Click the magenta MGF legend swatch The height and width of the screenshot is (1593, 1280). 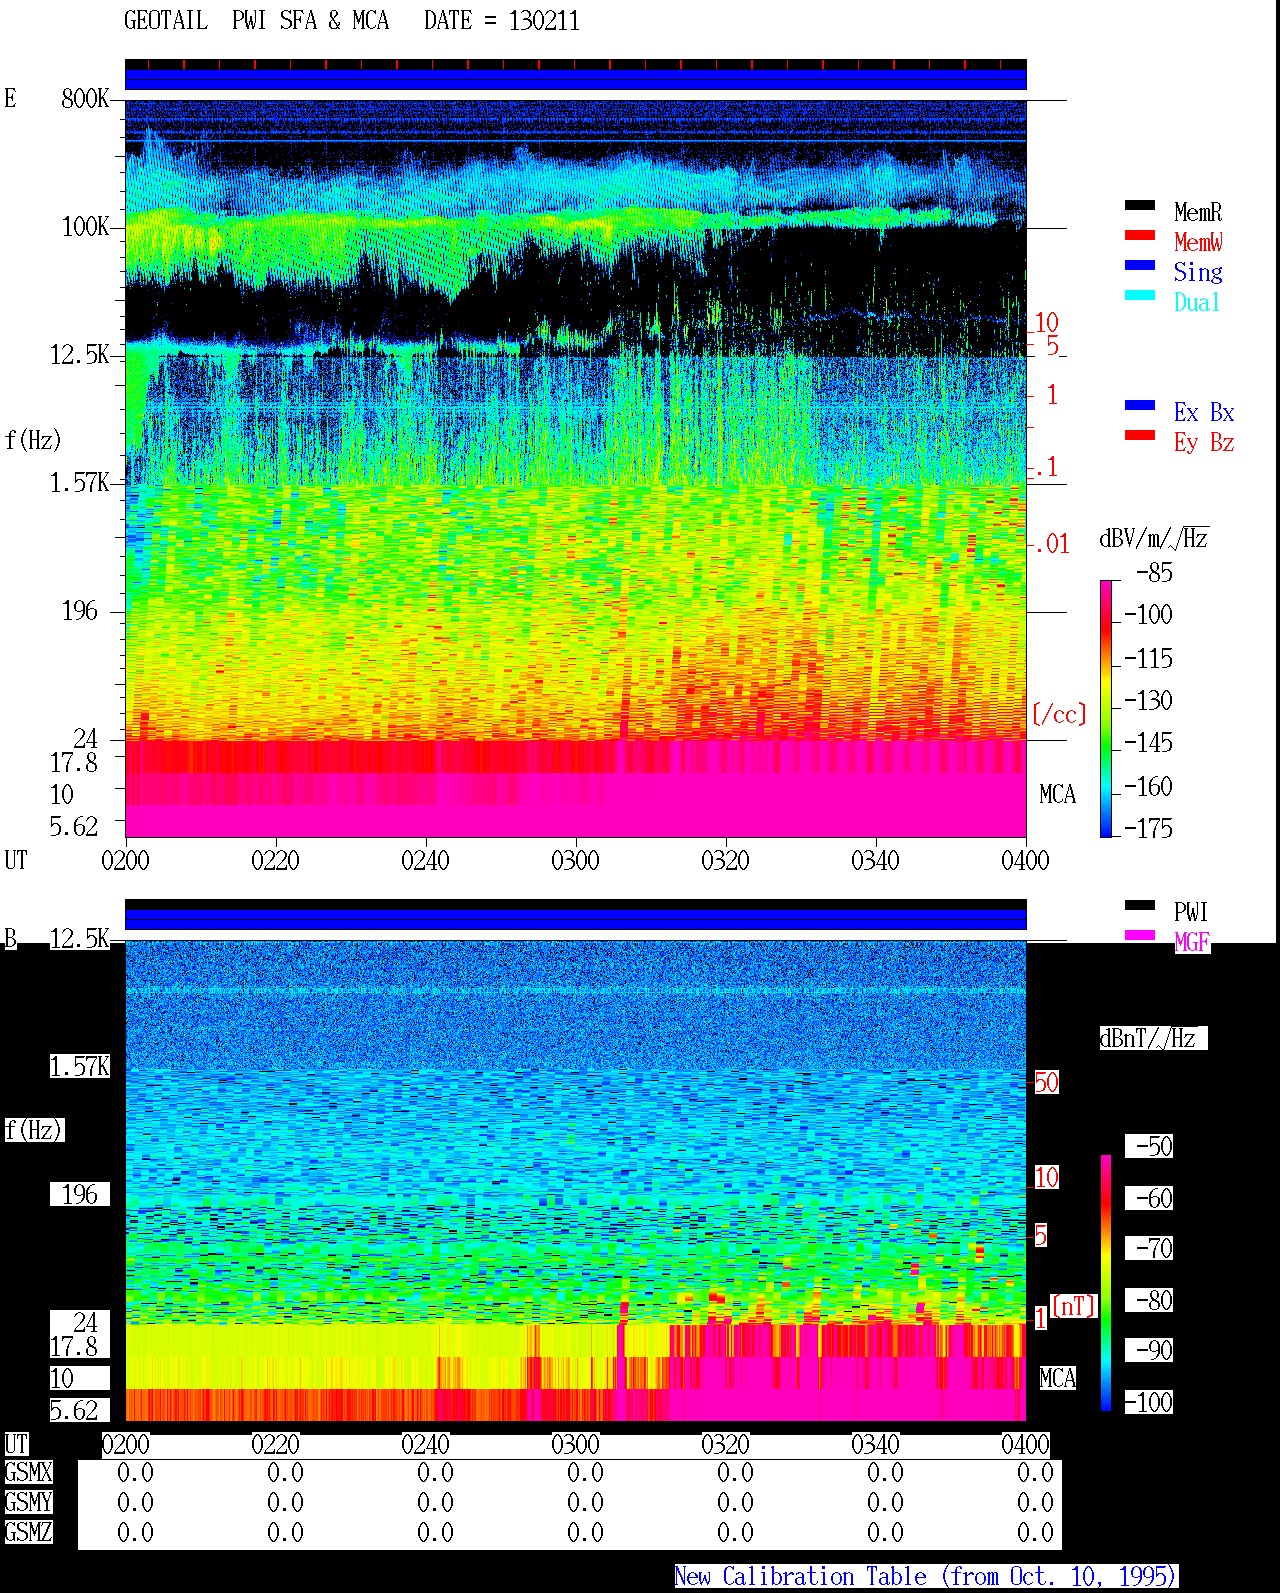point(1140,935)
